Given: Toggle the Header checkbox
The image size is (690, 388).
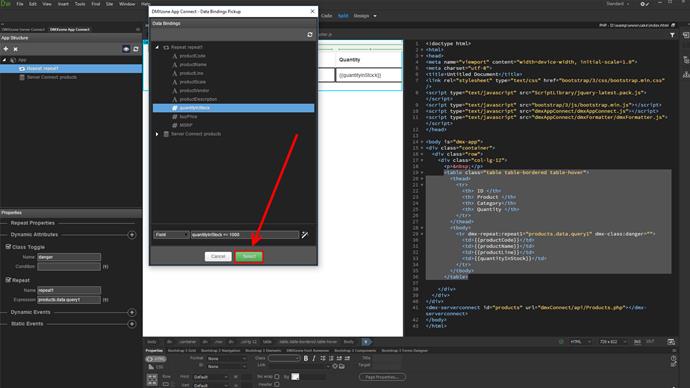Looking at the screenshot, I should (277, 384).
